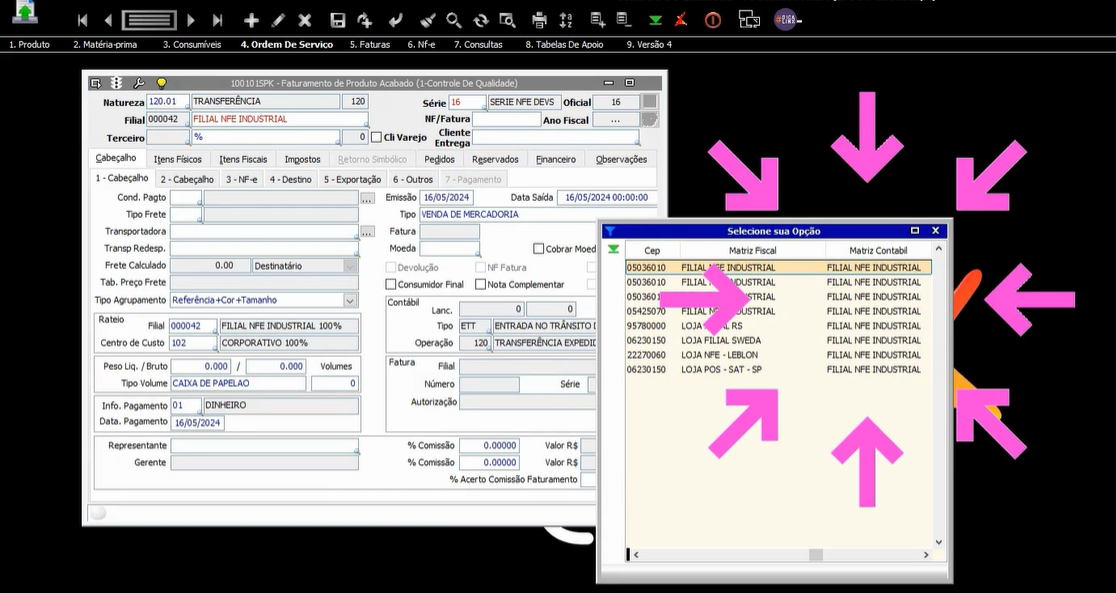The image size is (1116, 593).
Task: Click the Add new record plus icon
Action: pyautogui.click(x=251, y=20)
